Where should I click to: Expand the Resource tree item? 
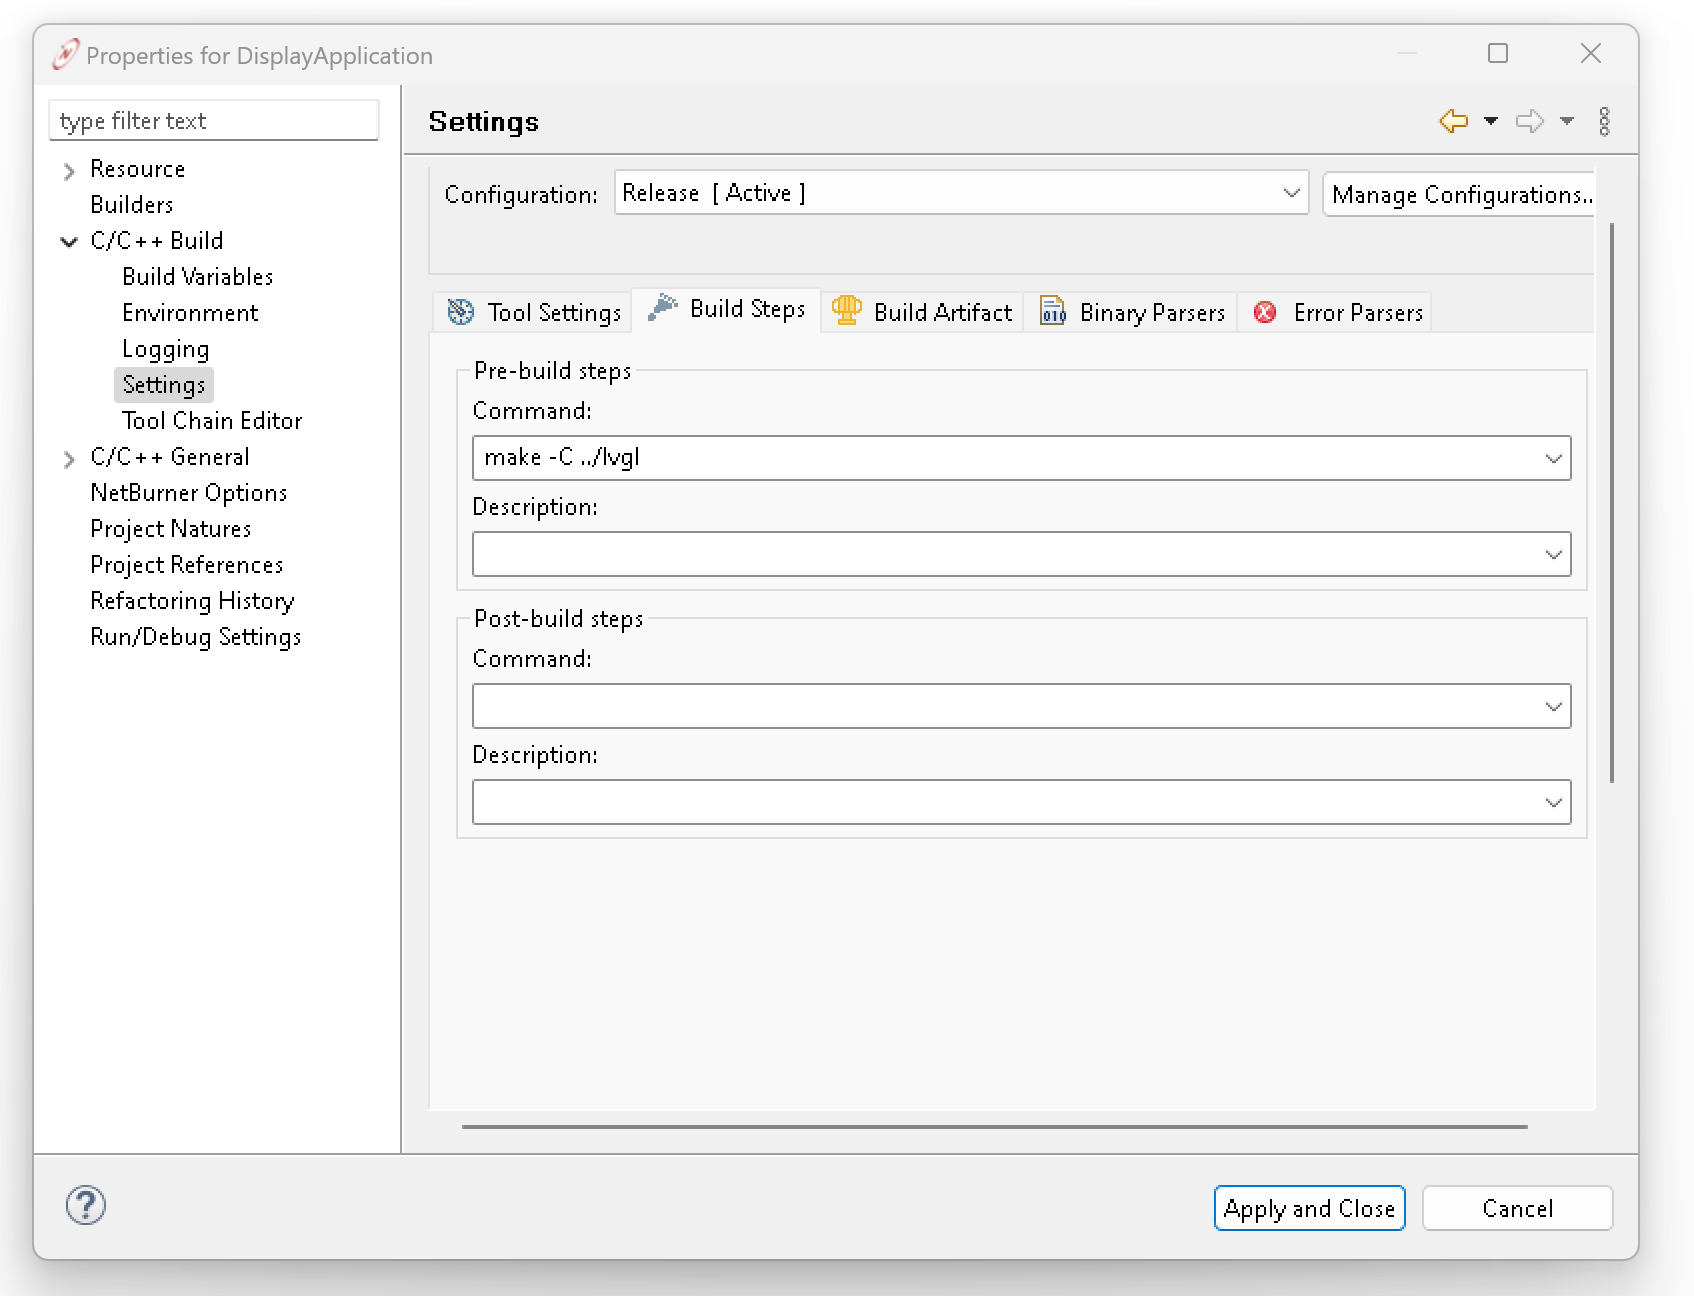[68, 169]
